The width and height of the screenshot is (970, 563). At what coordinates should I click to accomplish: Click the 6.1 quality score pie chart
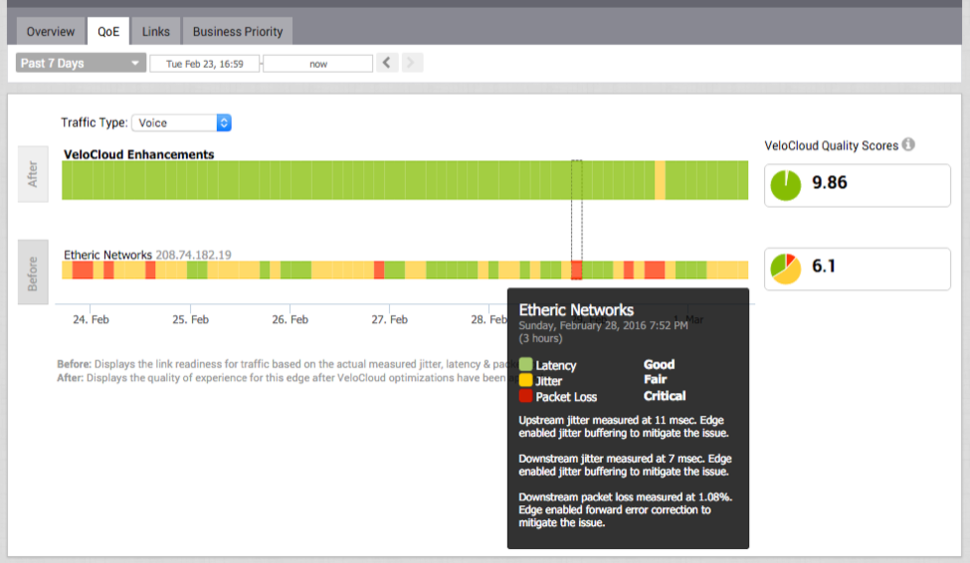pyautogui.click(x=786, y=269)
